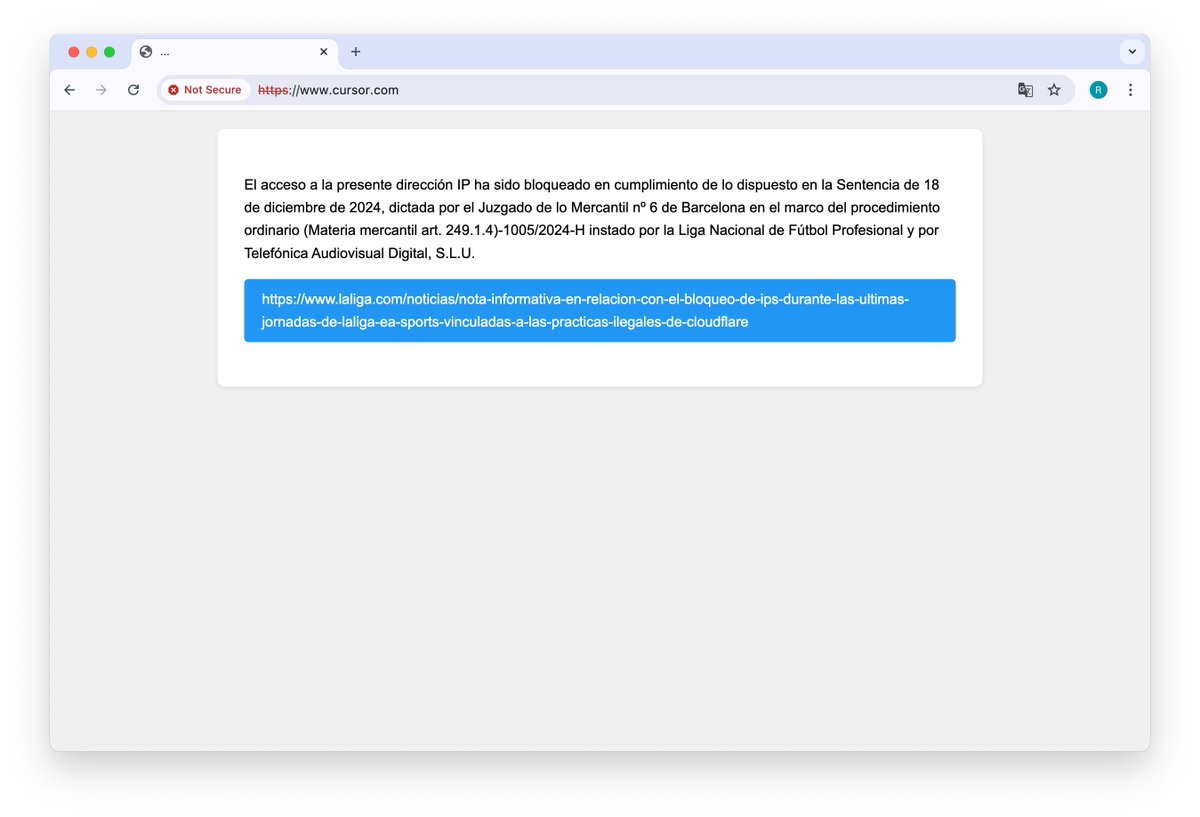Click the Not Secure label text
Image resolution: width=1200 pixels, height=817 pixels.
coord(214,89)
